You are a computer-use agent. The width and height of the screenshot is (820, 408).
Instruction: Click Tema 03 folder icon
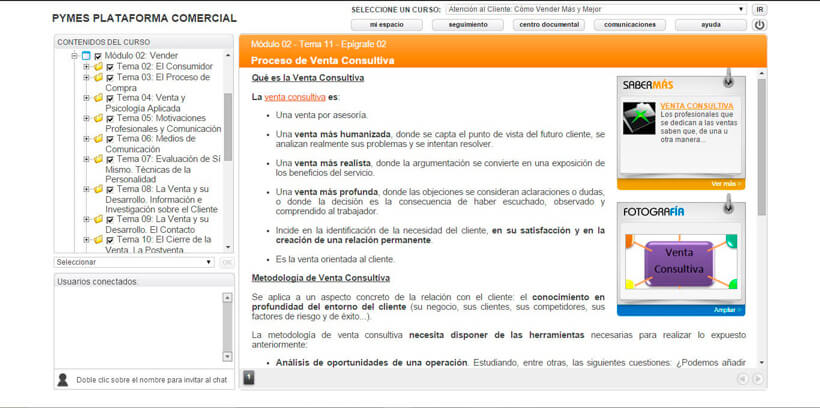pos(98,77)
